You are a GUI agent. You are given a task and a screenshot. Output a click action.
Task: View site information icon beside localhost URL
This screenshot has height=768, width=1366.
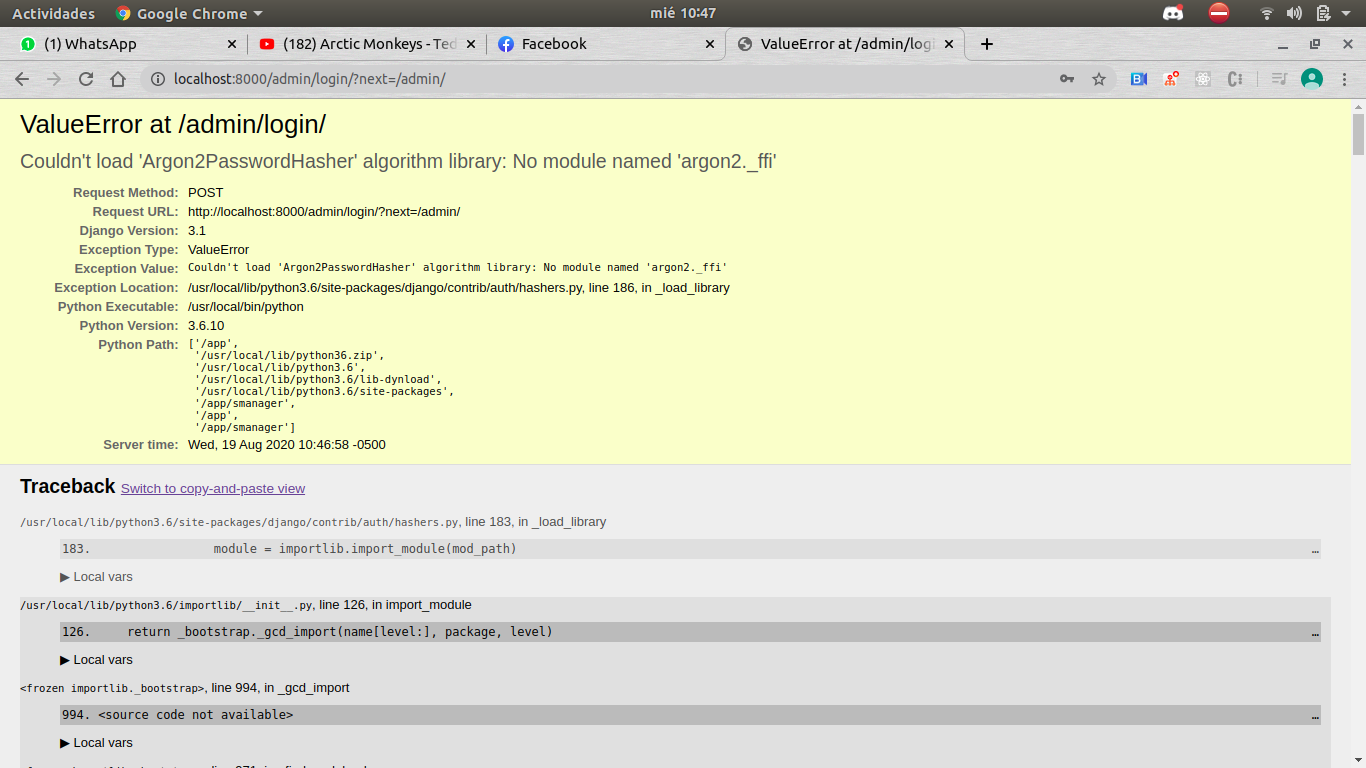click(158, 79)
